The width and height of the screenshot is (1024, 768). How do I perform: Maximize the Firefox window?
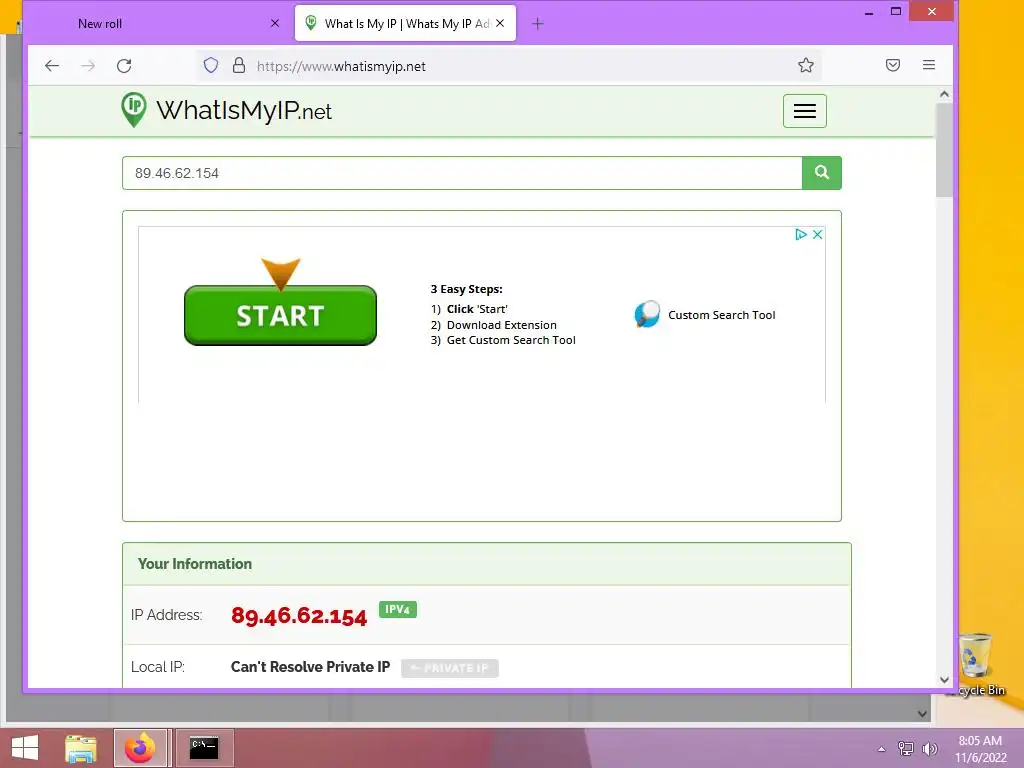coord(896,12)
